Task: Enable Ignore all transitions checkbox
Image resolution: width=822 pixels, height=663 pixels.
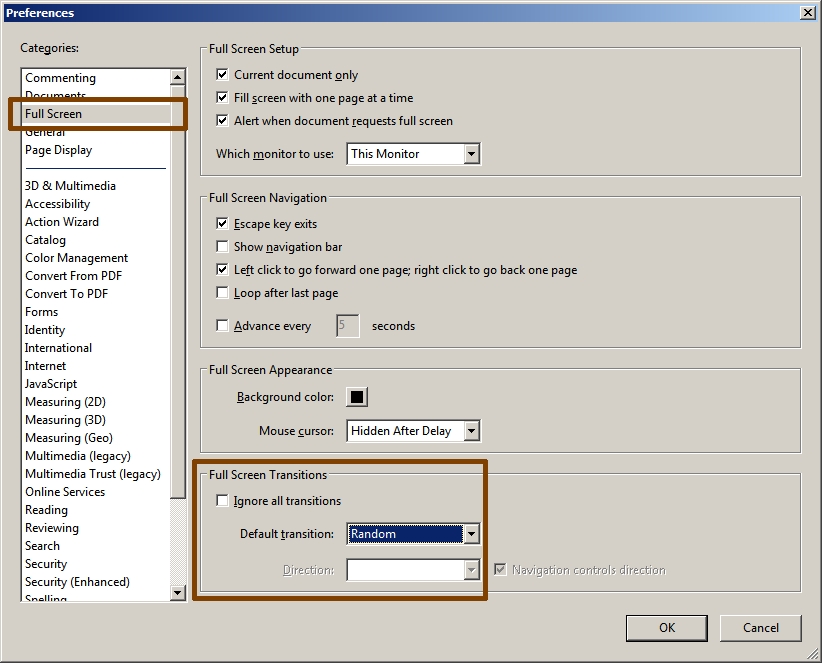Action: point(222,501)
